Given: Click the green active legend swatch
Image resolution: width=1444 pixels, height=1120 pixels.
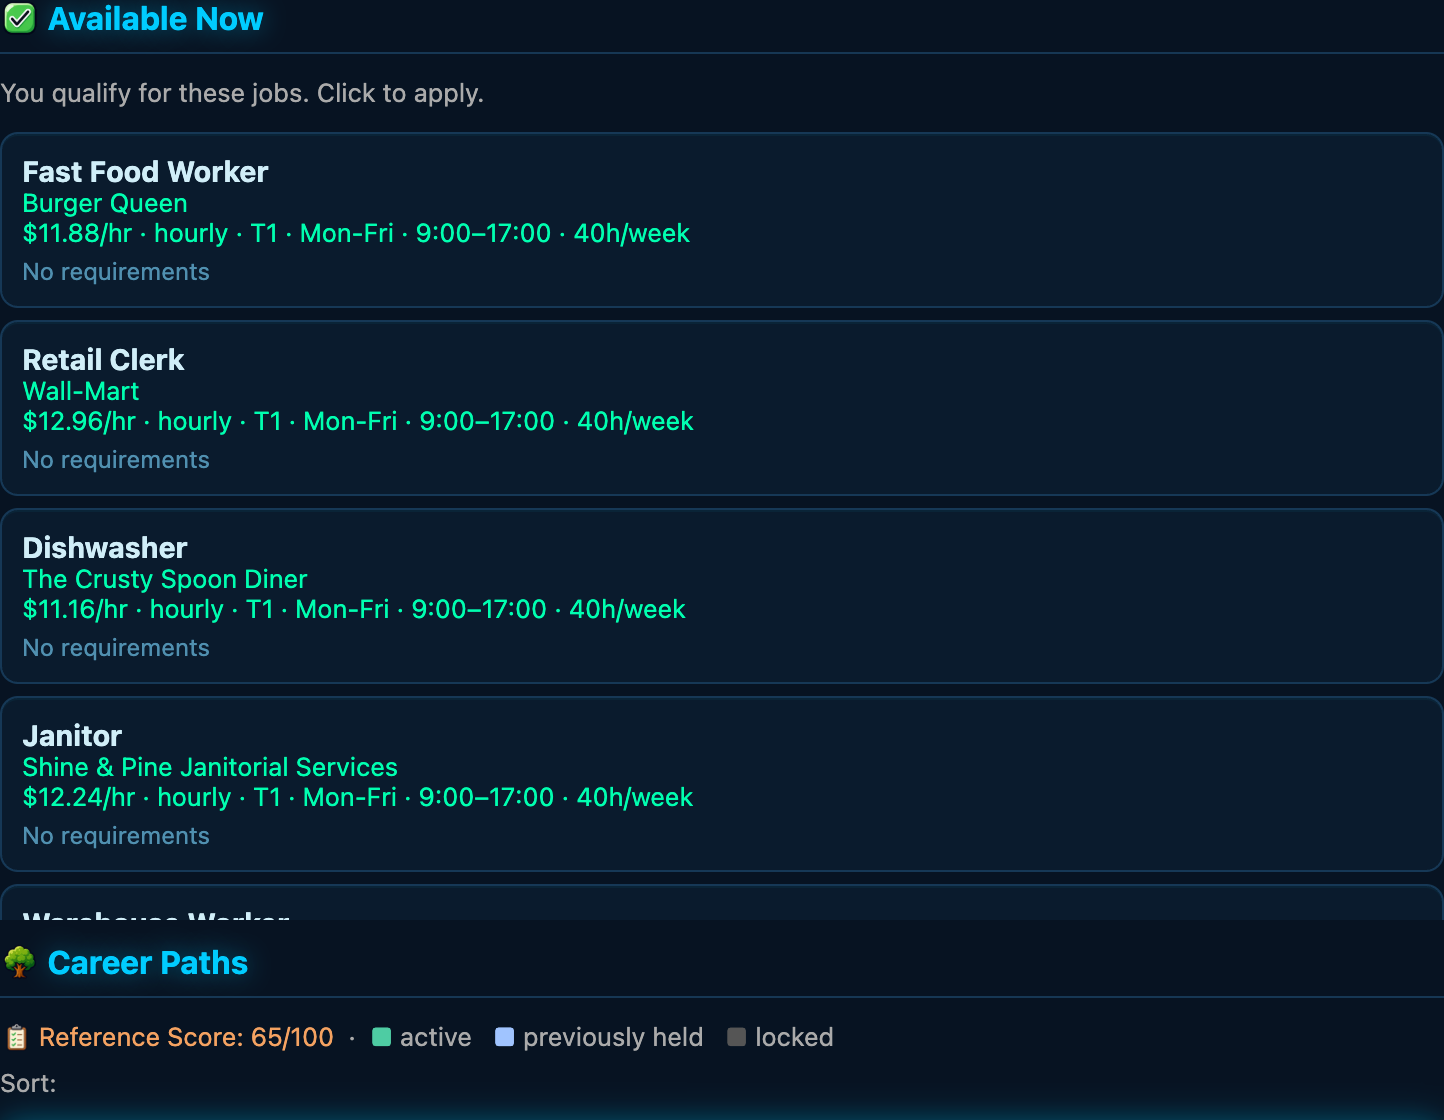Looking at the screenshot, I should coord(381,1037).
